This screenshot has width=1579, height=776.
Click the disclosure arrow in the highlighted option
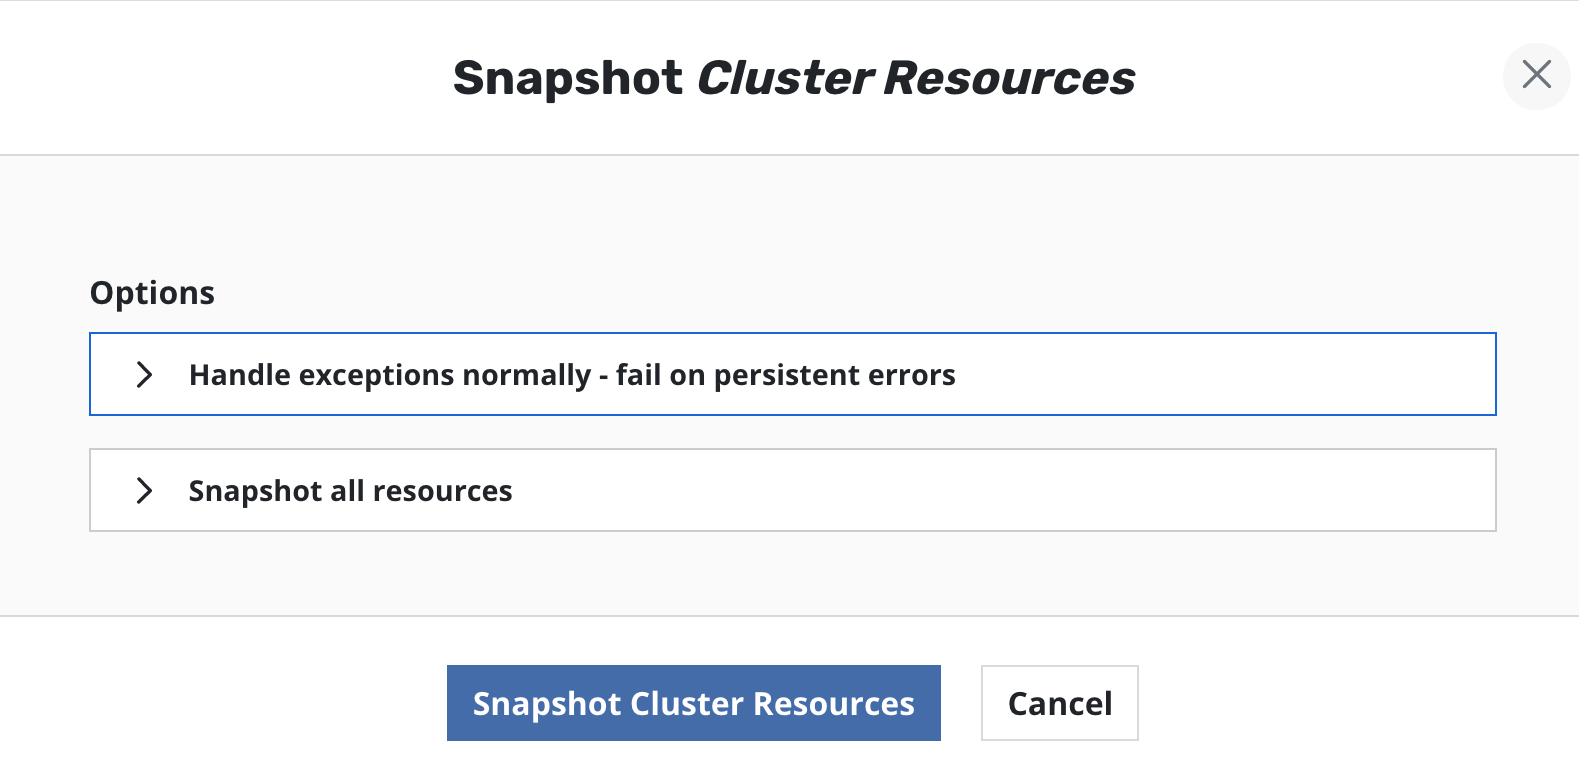145,374
